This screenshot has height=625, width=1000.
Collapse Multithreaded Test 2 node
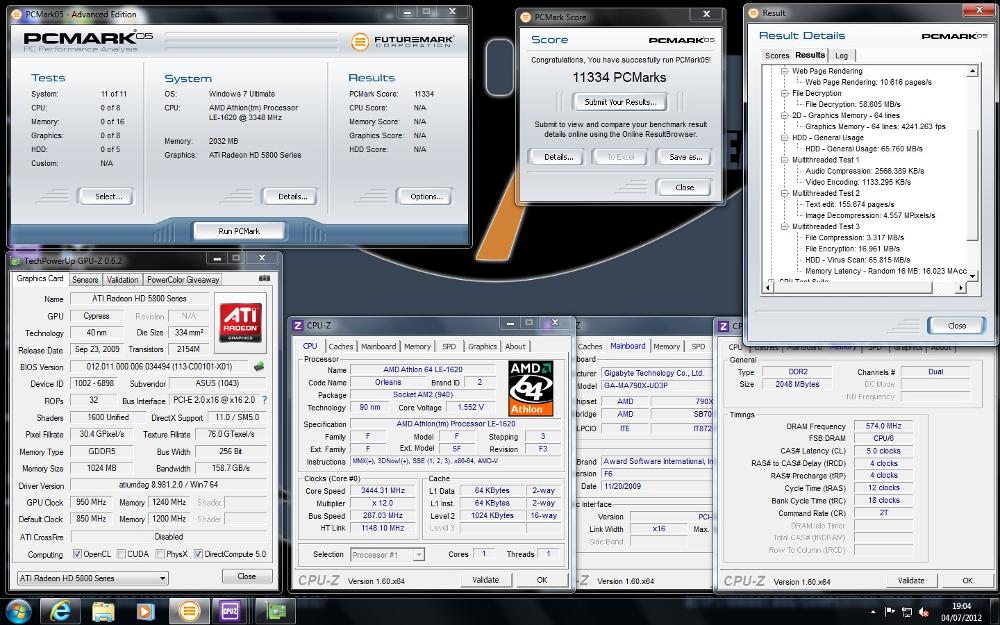point(785,193)
